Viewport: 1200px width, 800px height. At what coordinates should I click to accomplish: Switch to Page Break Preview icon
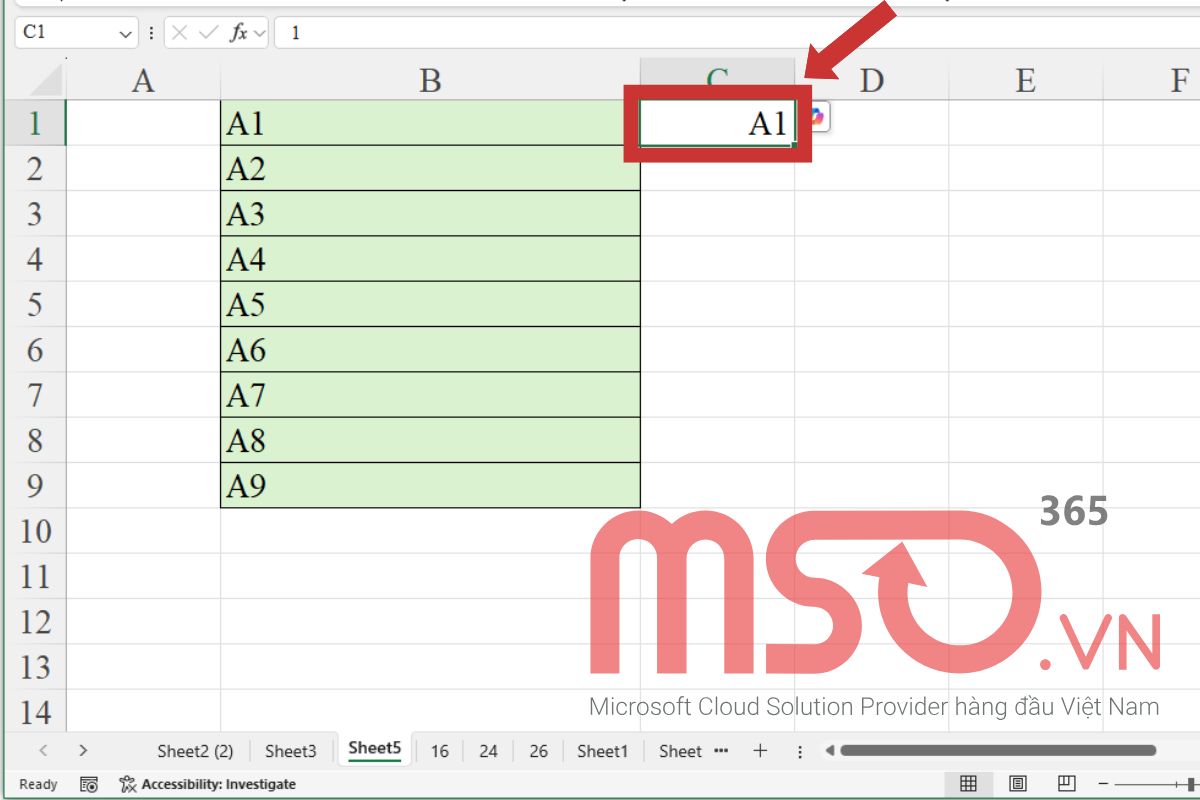point(1067,784)
